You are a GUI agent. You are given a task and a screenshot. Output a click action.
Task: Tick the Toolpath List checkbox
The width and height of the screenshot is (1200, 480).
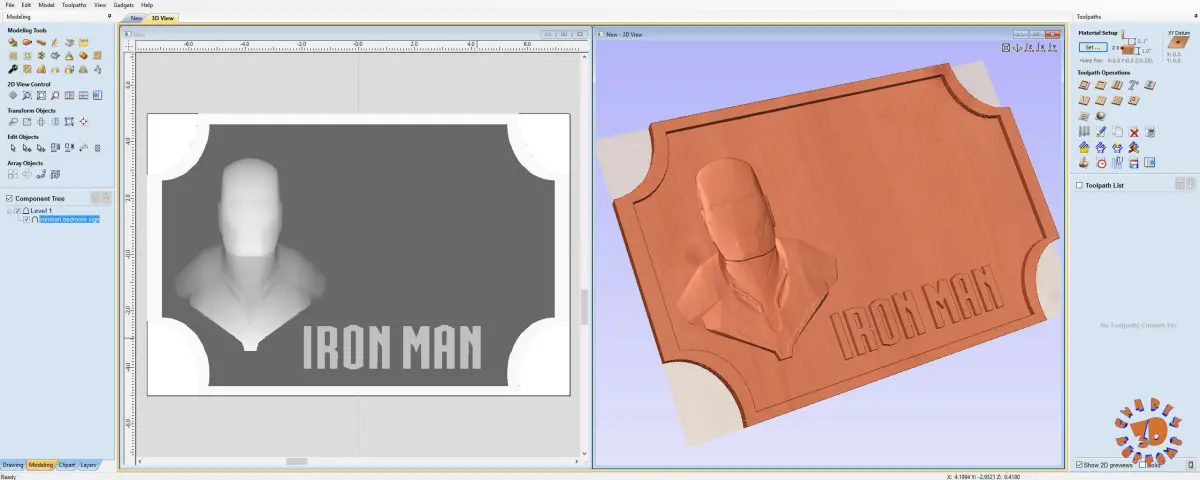(1079, 185)
